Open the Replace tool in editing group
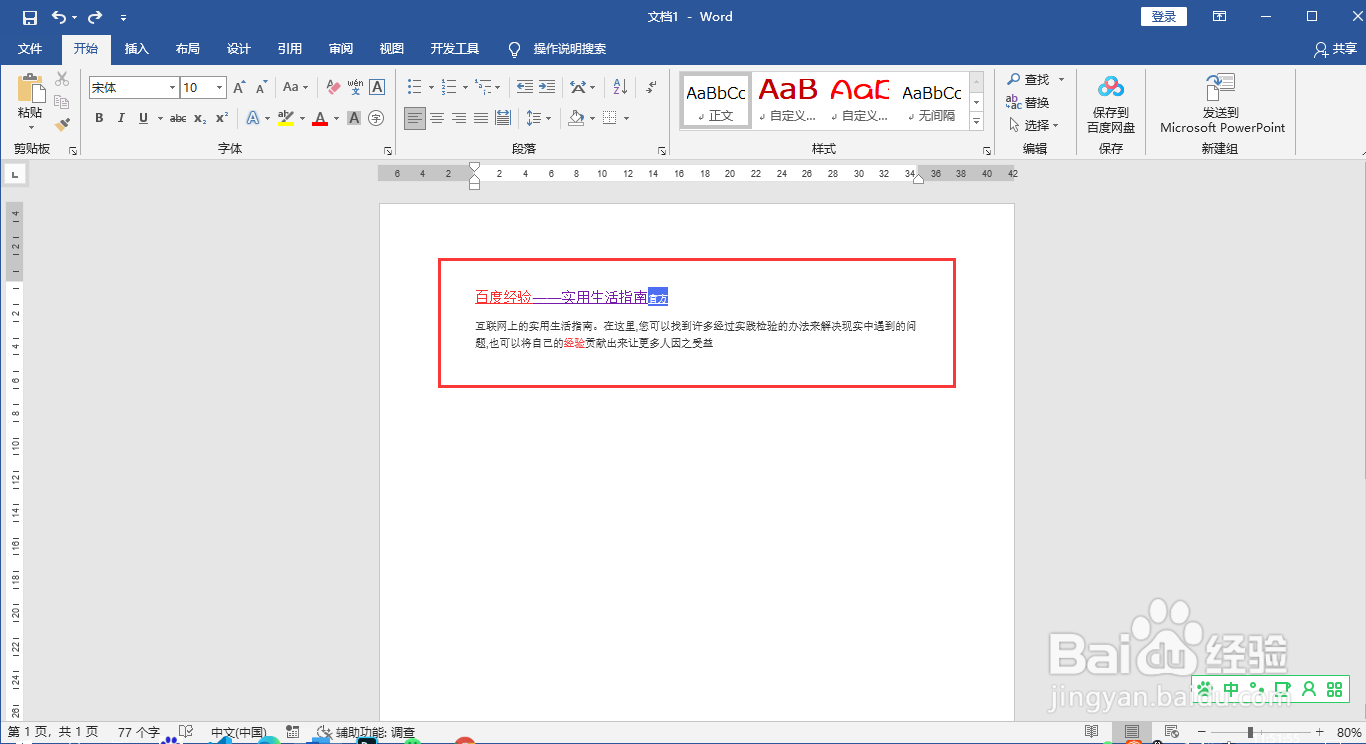Viewport: 1366px width, 744px height. 1028,103
